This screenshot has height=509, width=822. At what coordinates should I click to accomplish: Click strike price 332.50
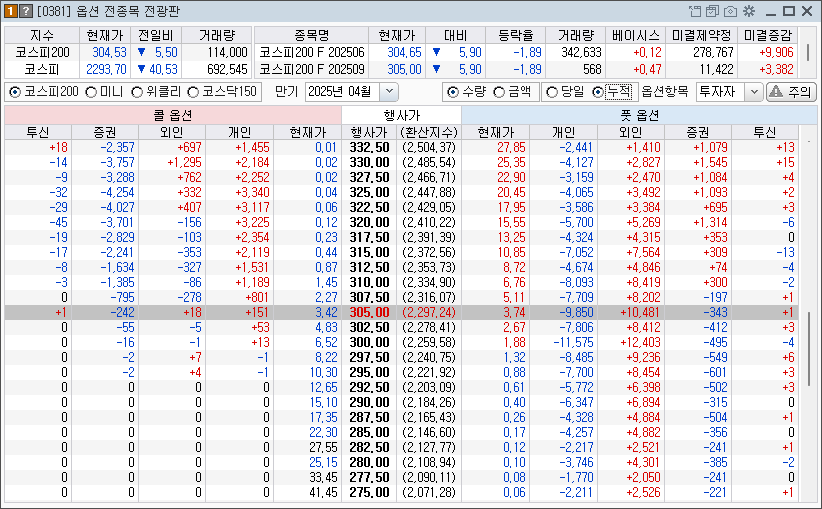[x=369, y=147]
